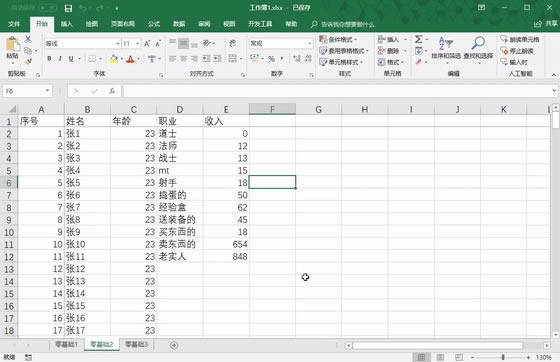Click the Decrease Font Size icon
This screenshot has width=560, height=362.
(x=158, y=44)
